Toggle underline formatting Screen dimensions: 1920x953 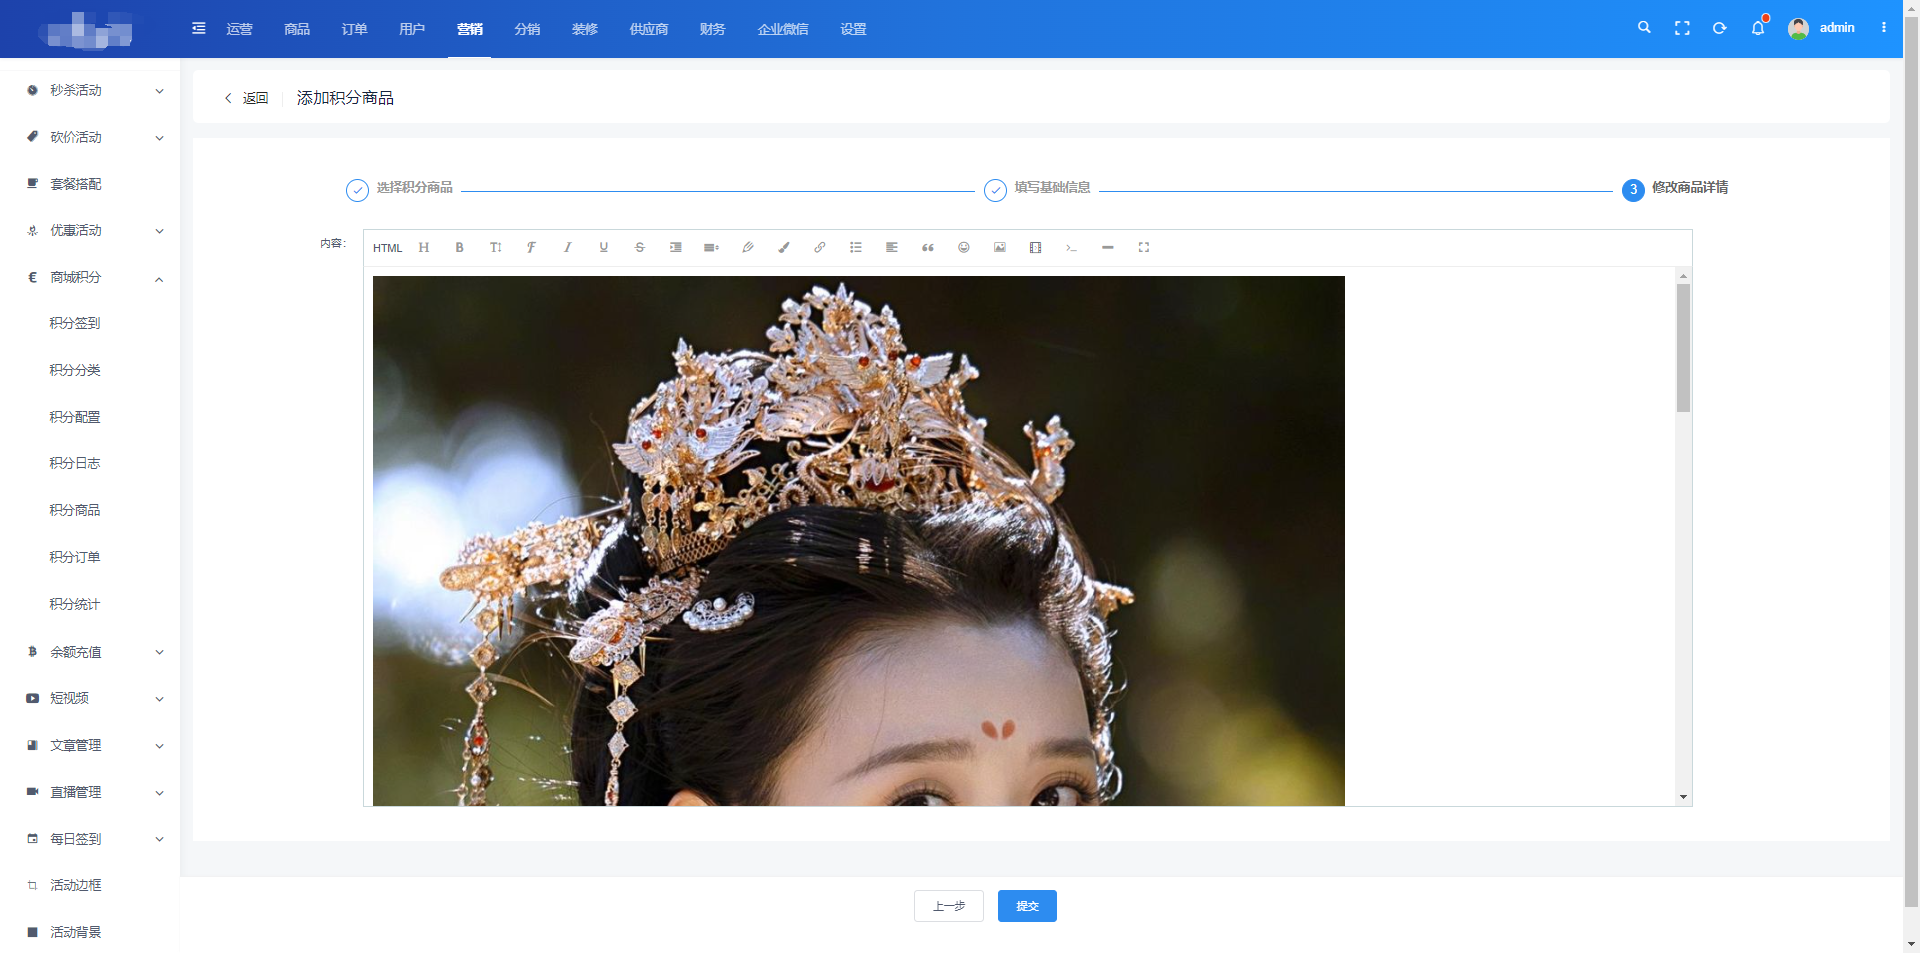click(604, 248)
